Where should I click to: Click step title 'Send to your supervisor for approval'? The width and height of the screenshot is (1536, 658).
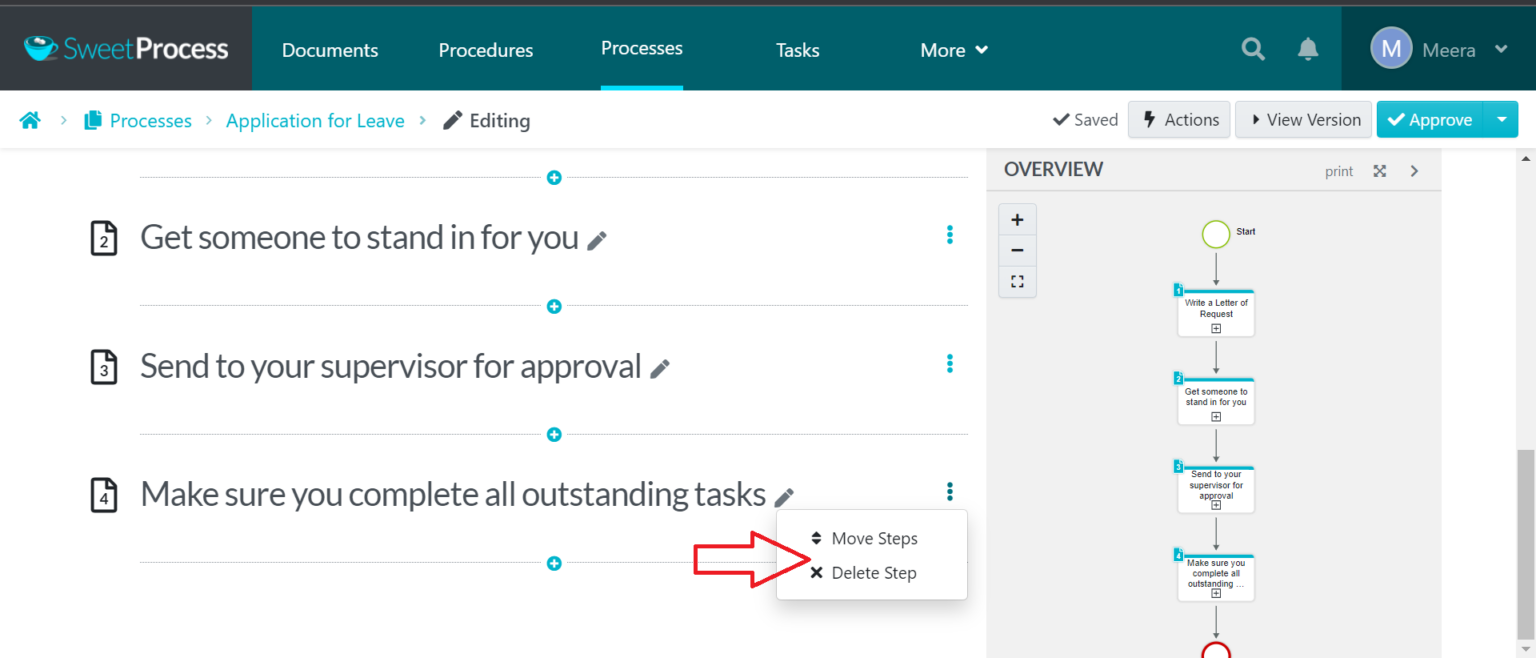tap(390, 367)
